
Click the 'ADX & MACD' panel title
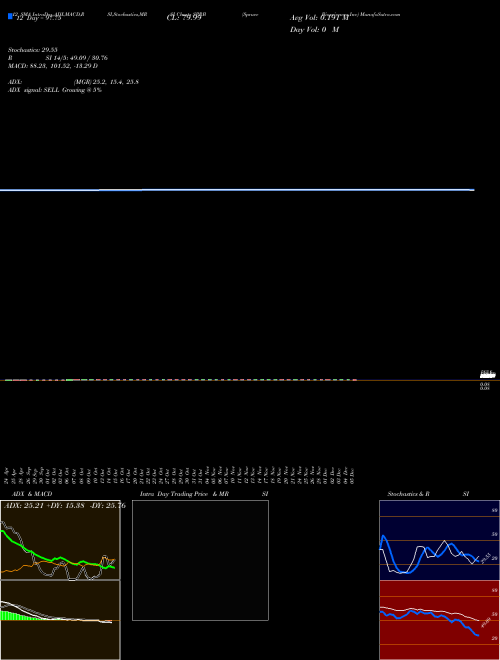point(32,494)
